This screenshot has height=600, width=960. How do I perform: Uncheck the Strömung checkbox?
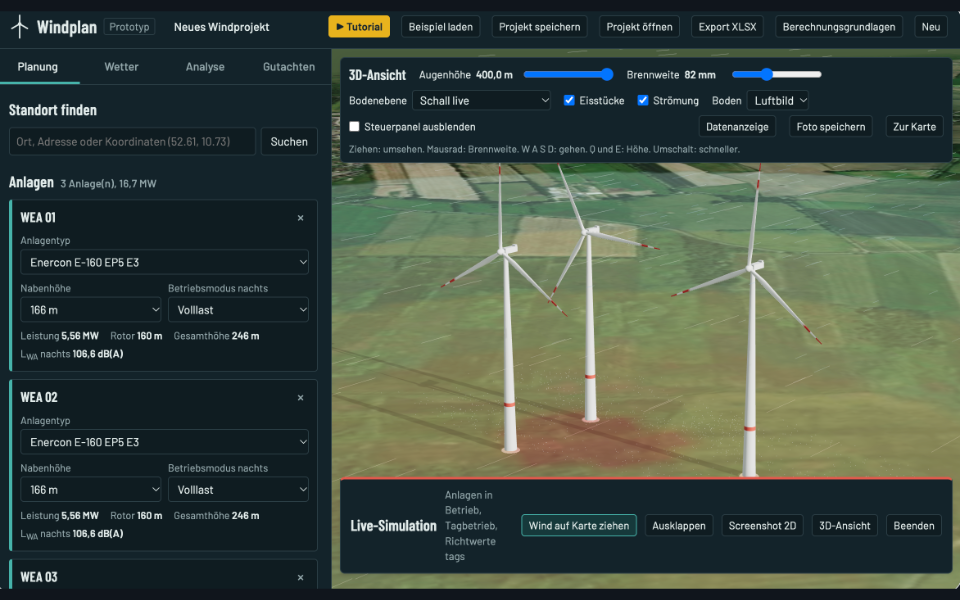642,100
